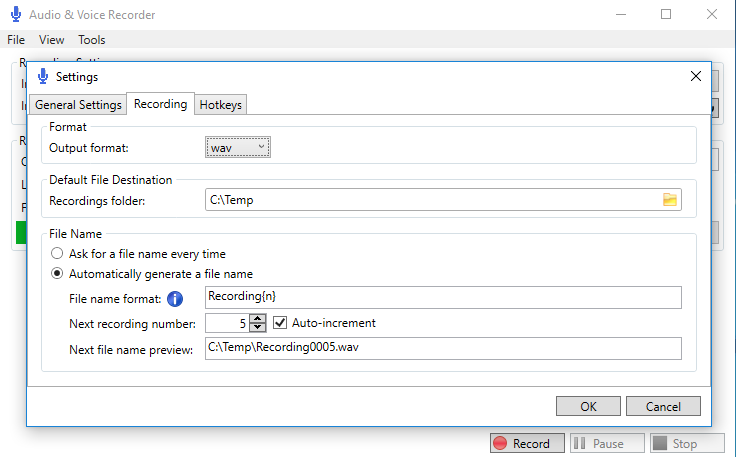Click the Cancel button in Settings
The image size is (736, 457).
pos(663,406)
